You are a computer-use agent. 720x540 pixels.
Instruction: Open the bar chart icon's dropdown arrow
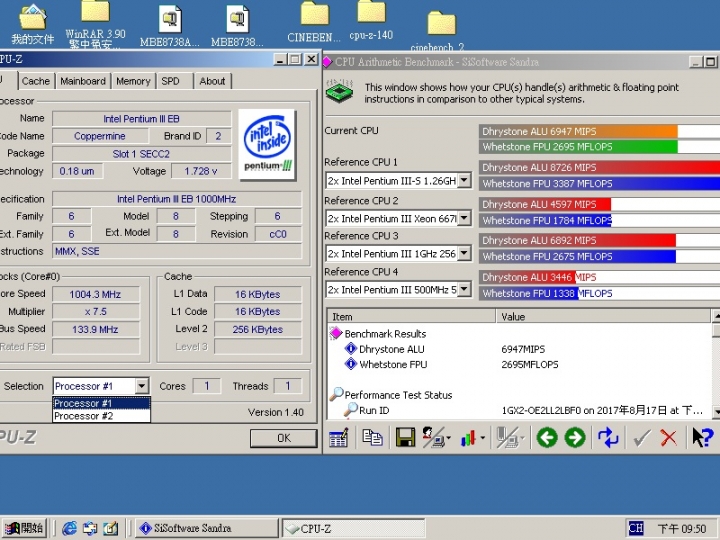(x=482, y=438)
